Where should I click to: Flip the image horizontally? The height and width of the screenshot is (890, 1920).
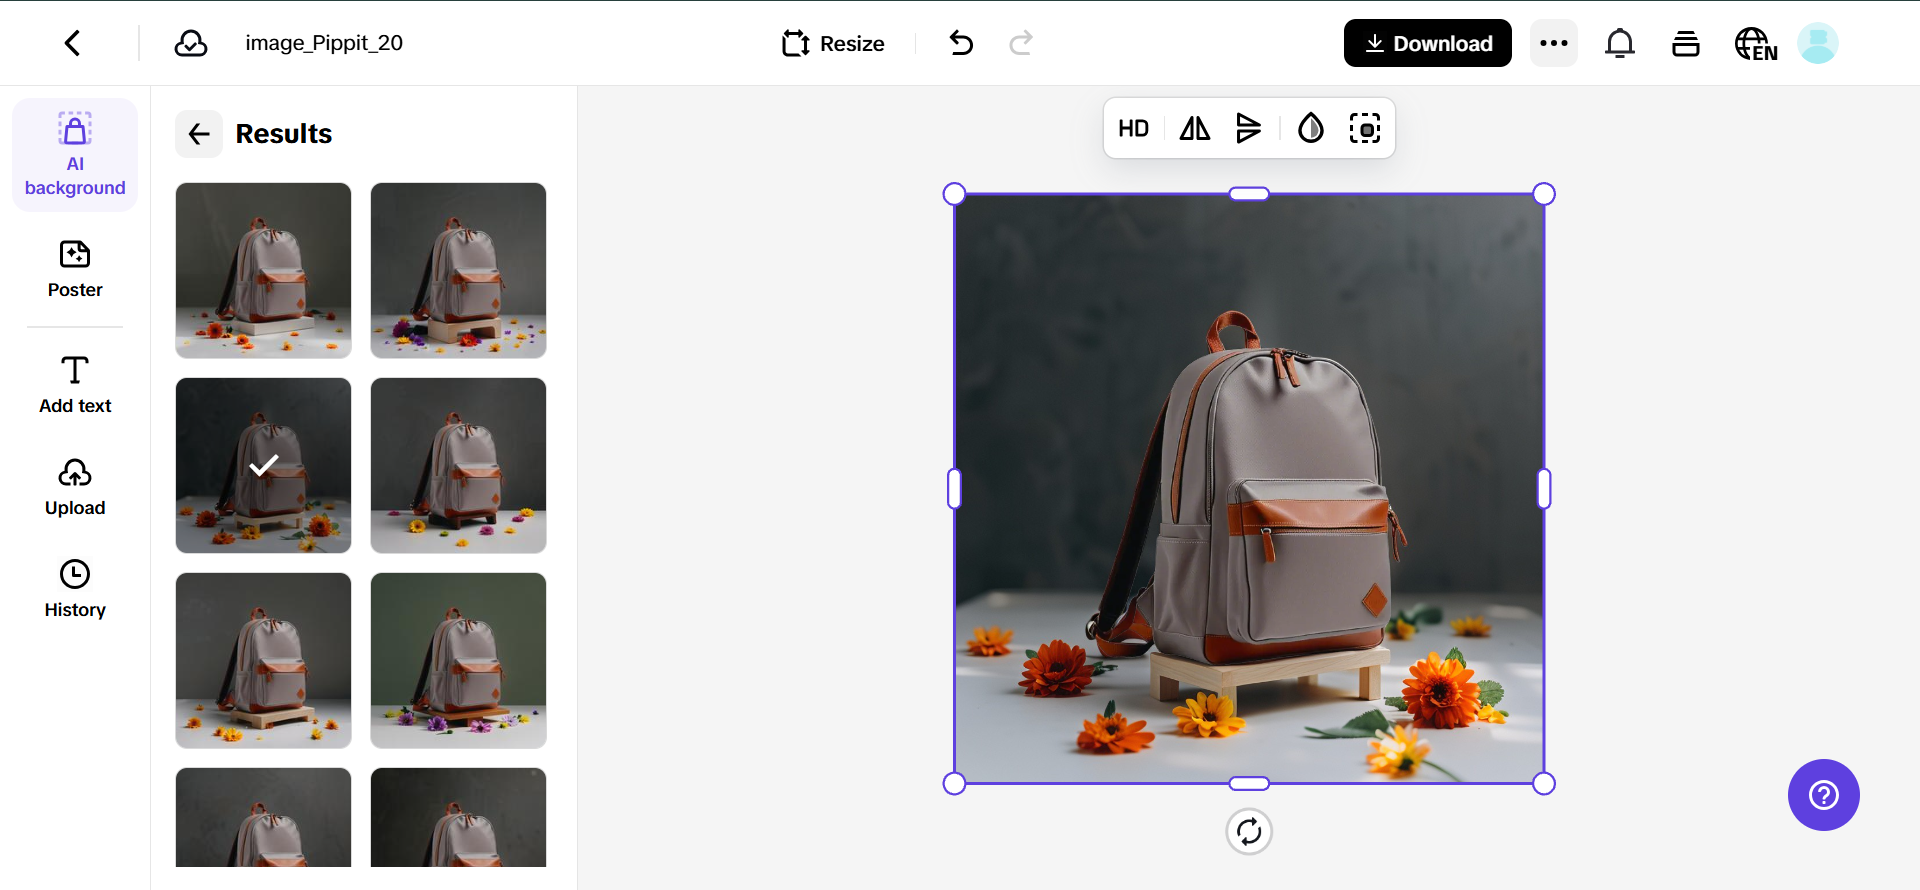(1195, 128)
